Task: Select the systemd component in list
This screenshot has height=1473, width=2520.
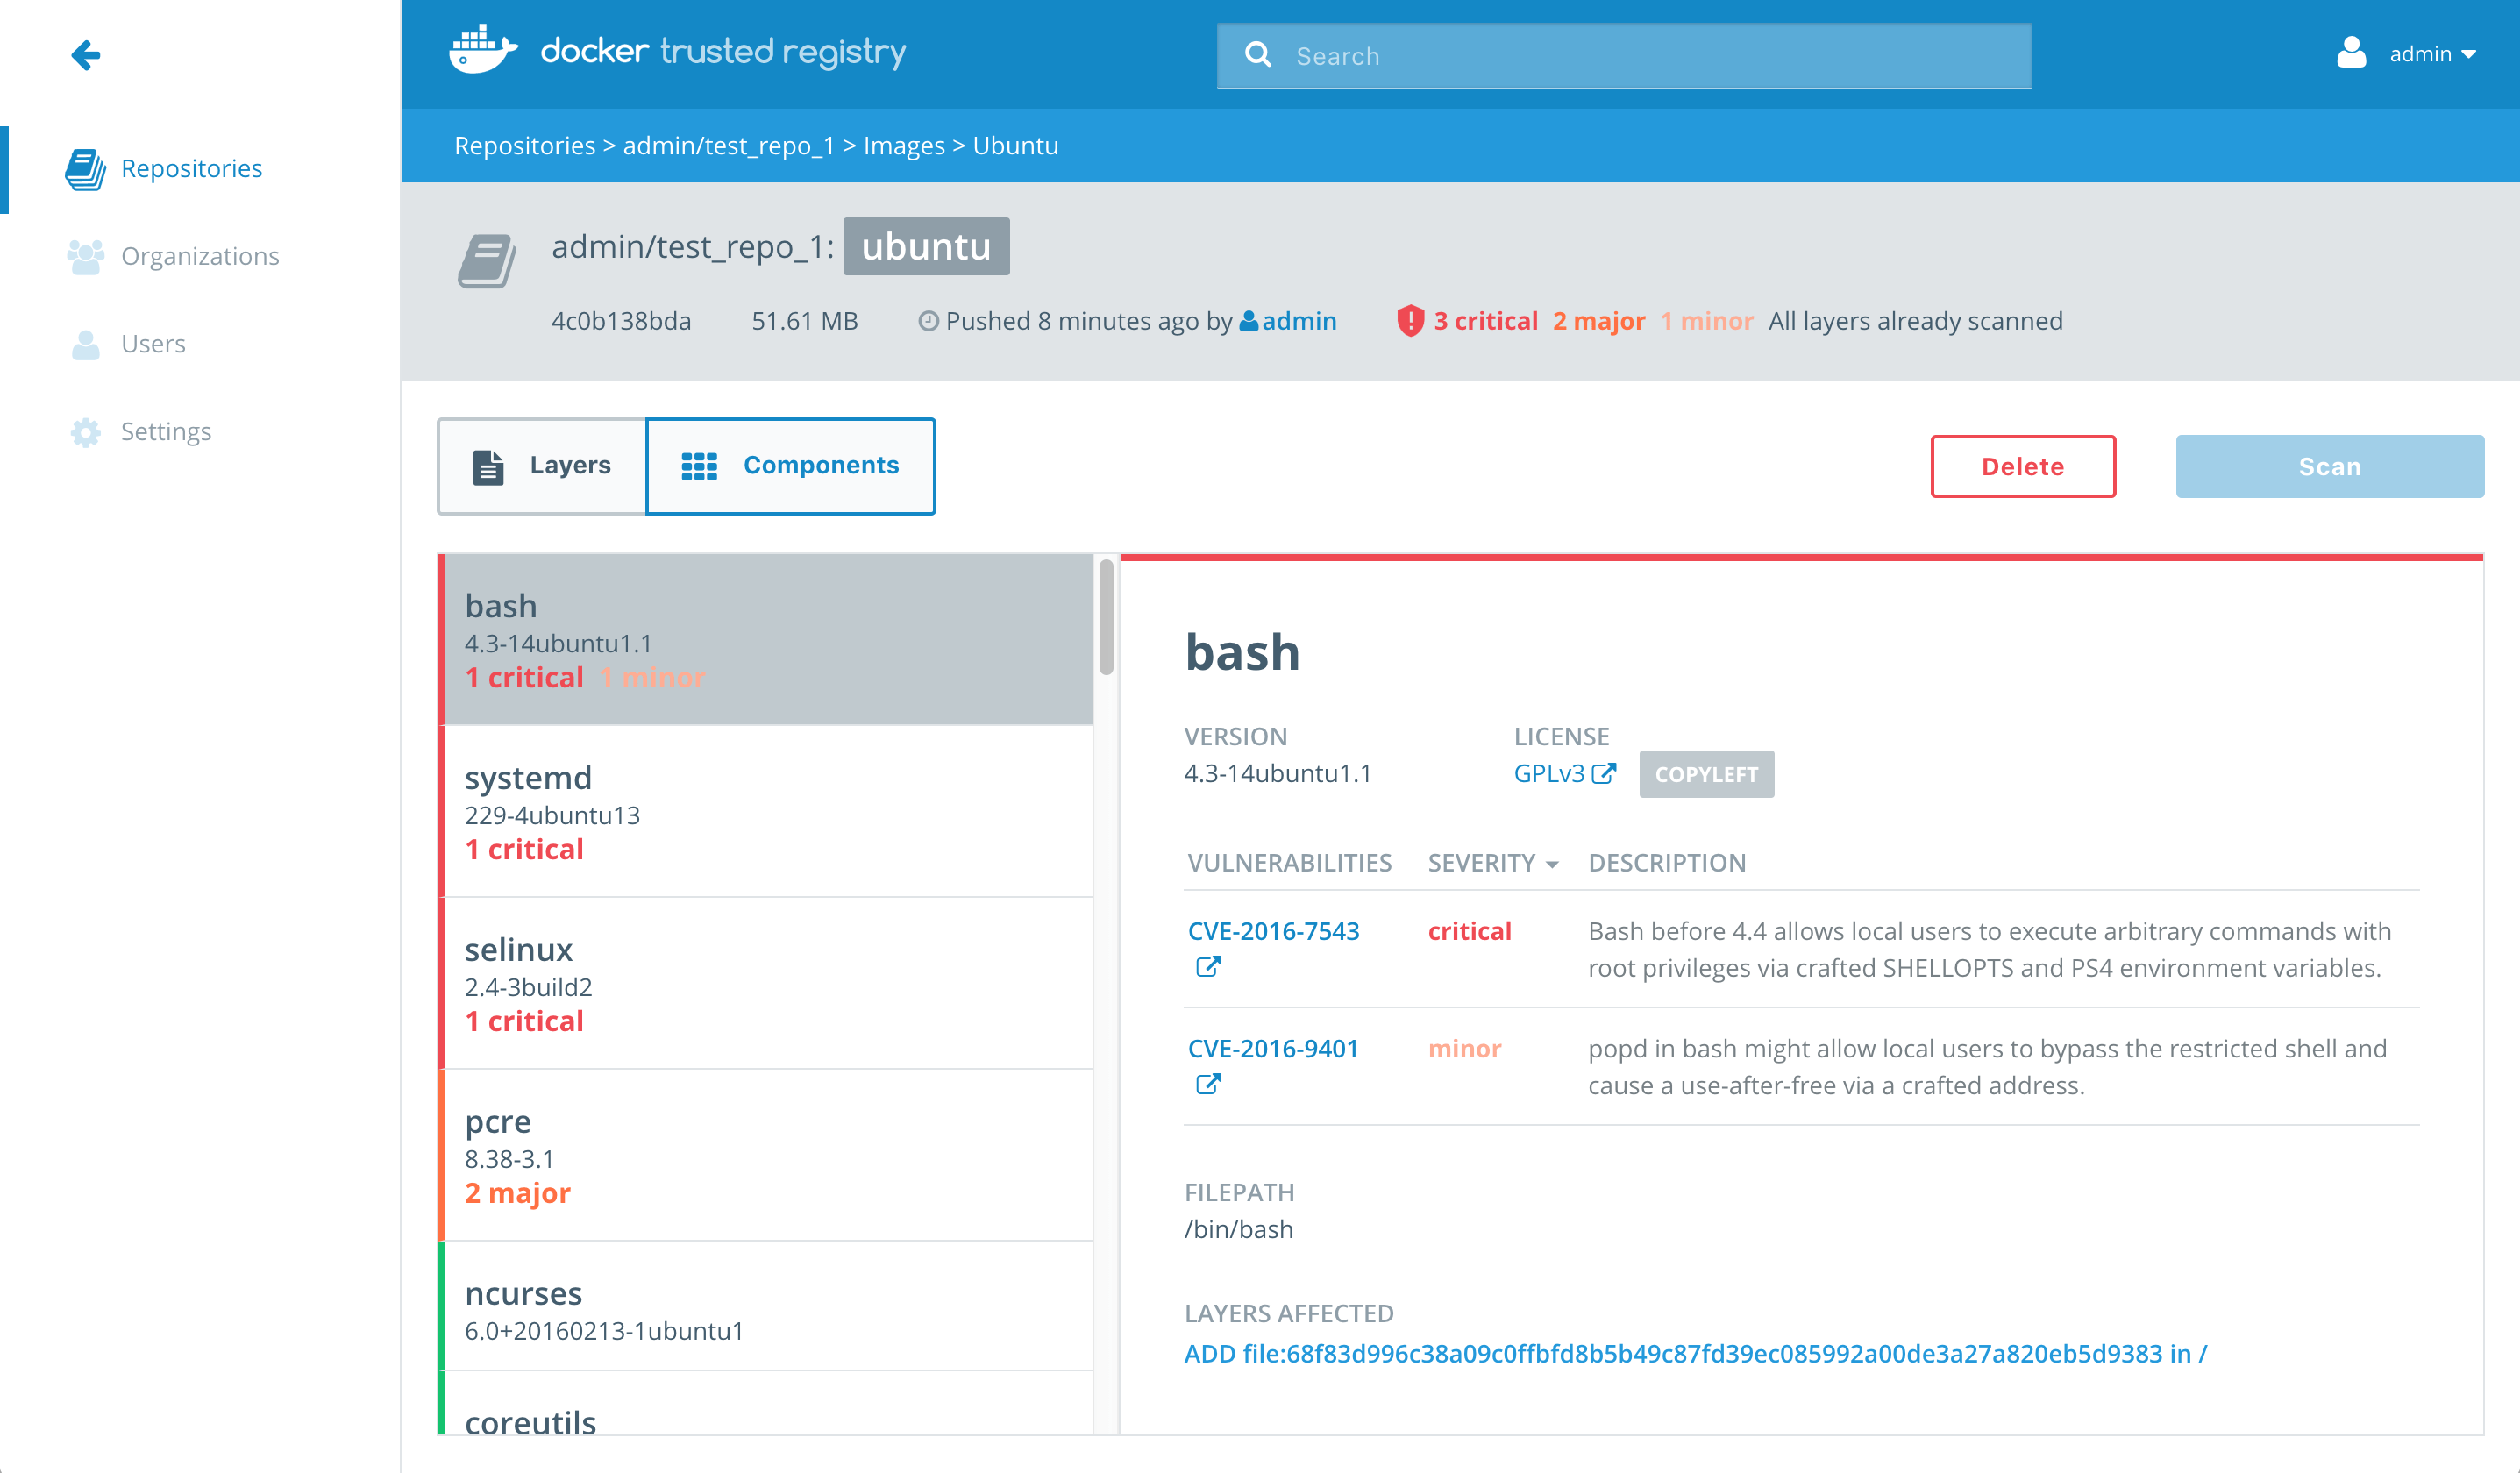Action: pyautogui.click(x=767, y=811)
